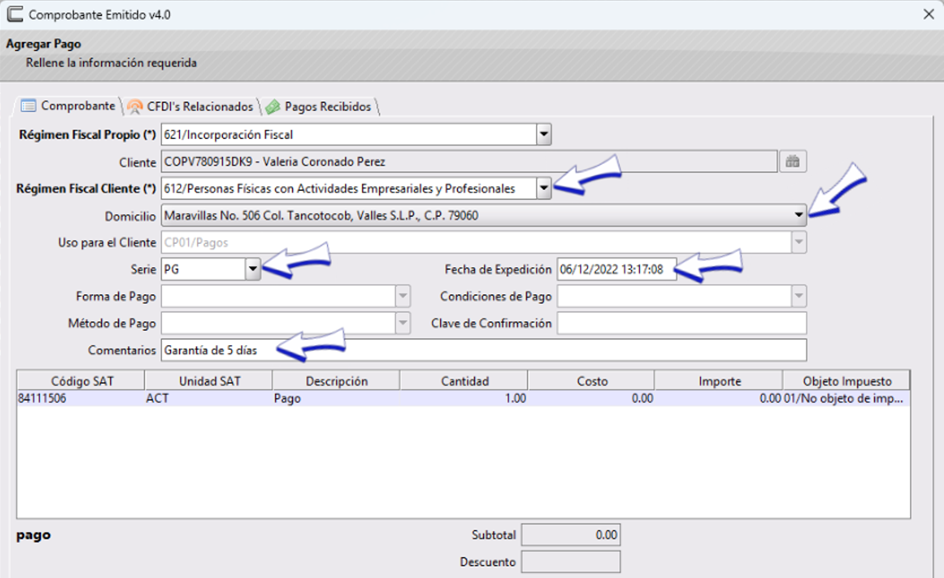This screenshot has width=944, height=578.
Task: Select the Pago description cell
Action: (x=336, y=399)
